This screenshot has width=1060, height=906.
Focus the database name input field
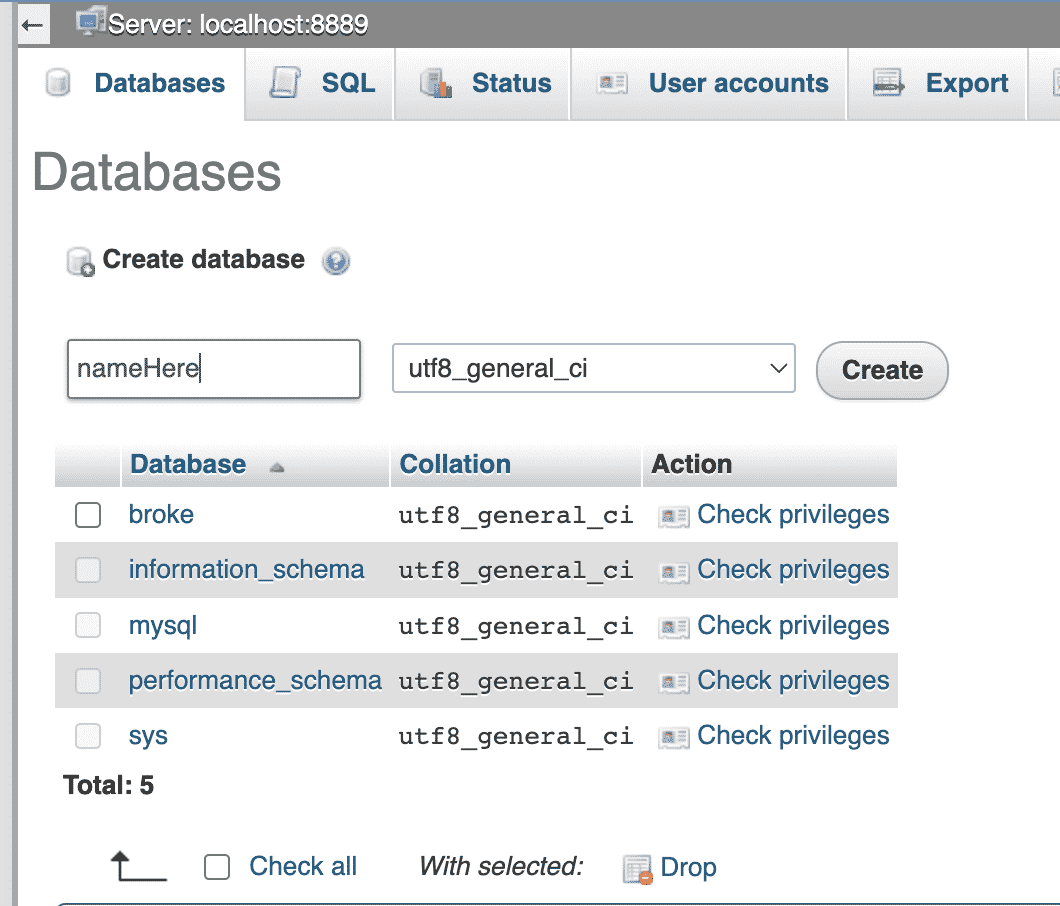pos(213,369)
